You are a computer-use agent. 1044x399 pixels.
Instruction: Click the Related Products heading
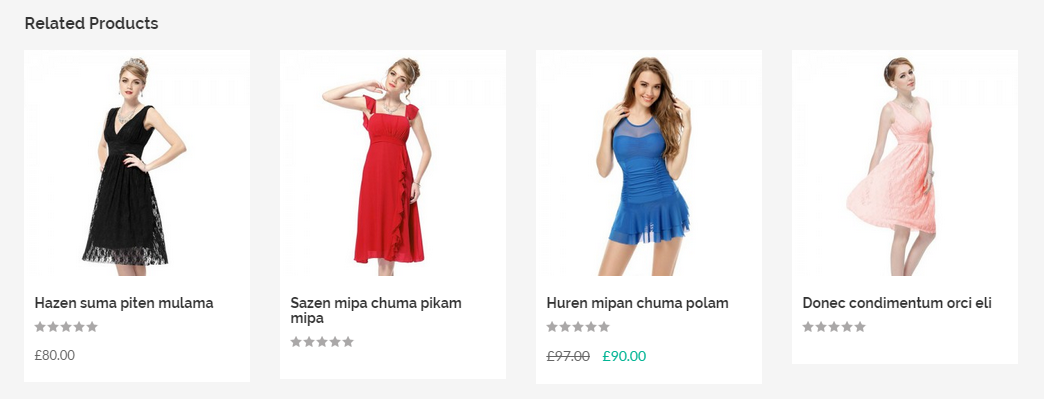pyautogui.click(x=91, y=23)
